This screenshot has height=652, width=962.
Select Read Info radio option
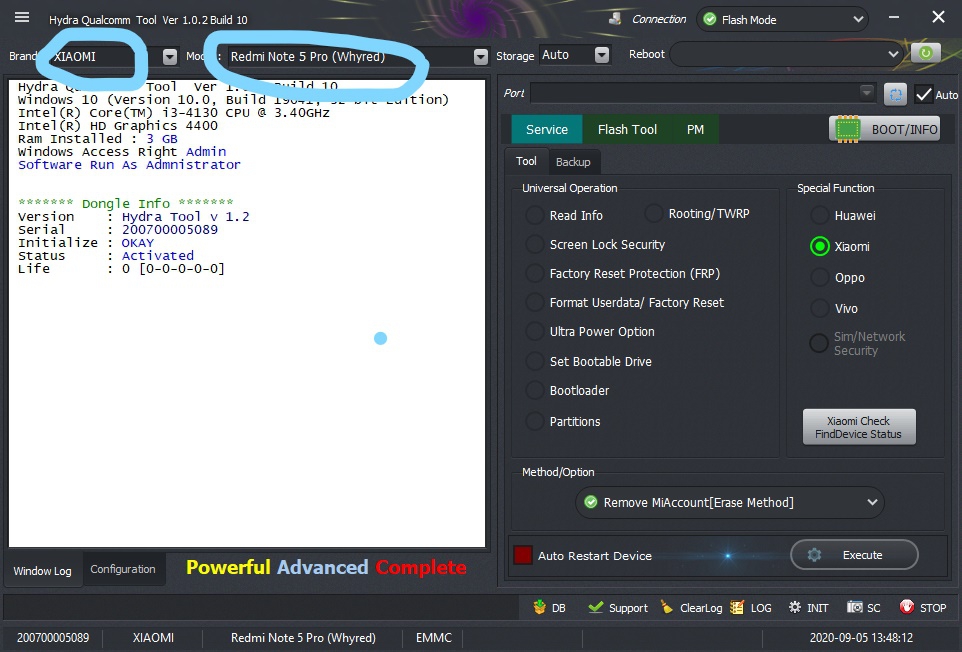534,215
